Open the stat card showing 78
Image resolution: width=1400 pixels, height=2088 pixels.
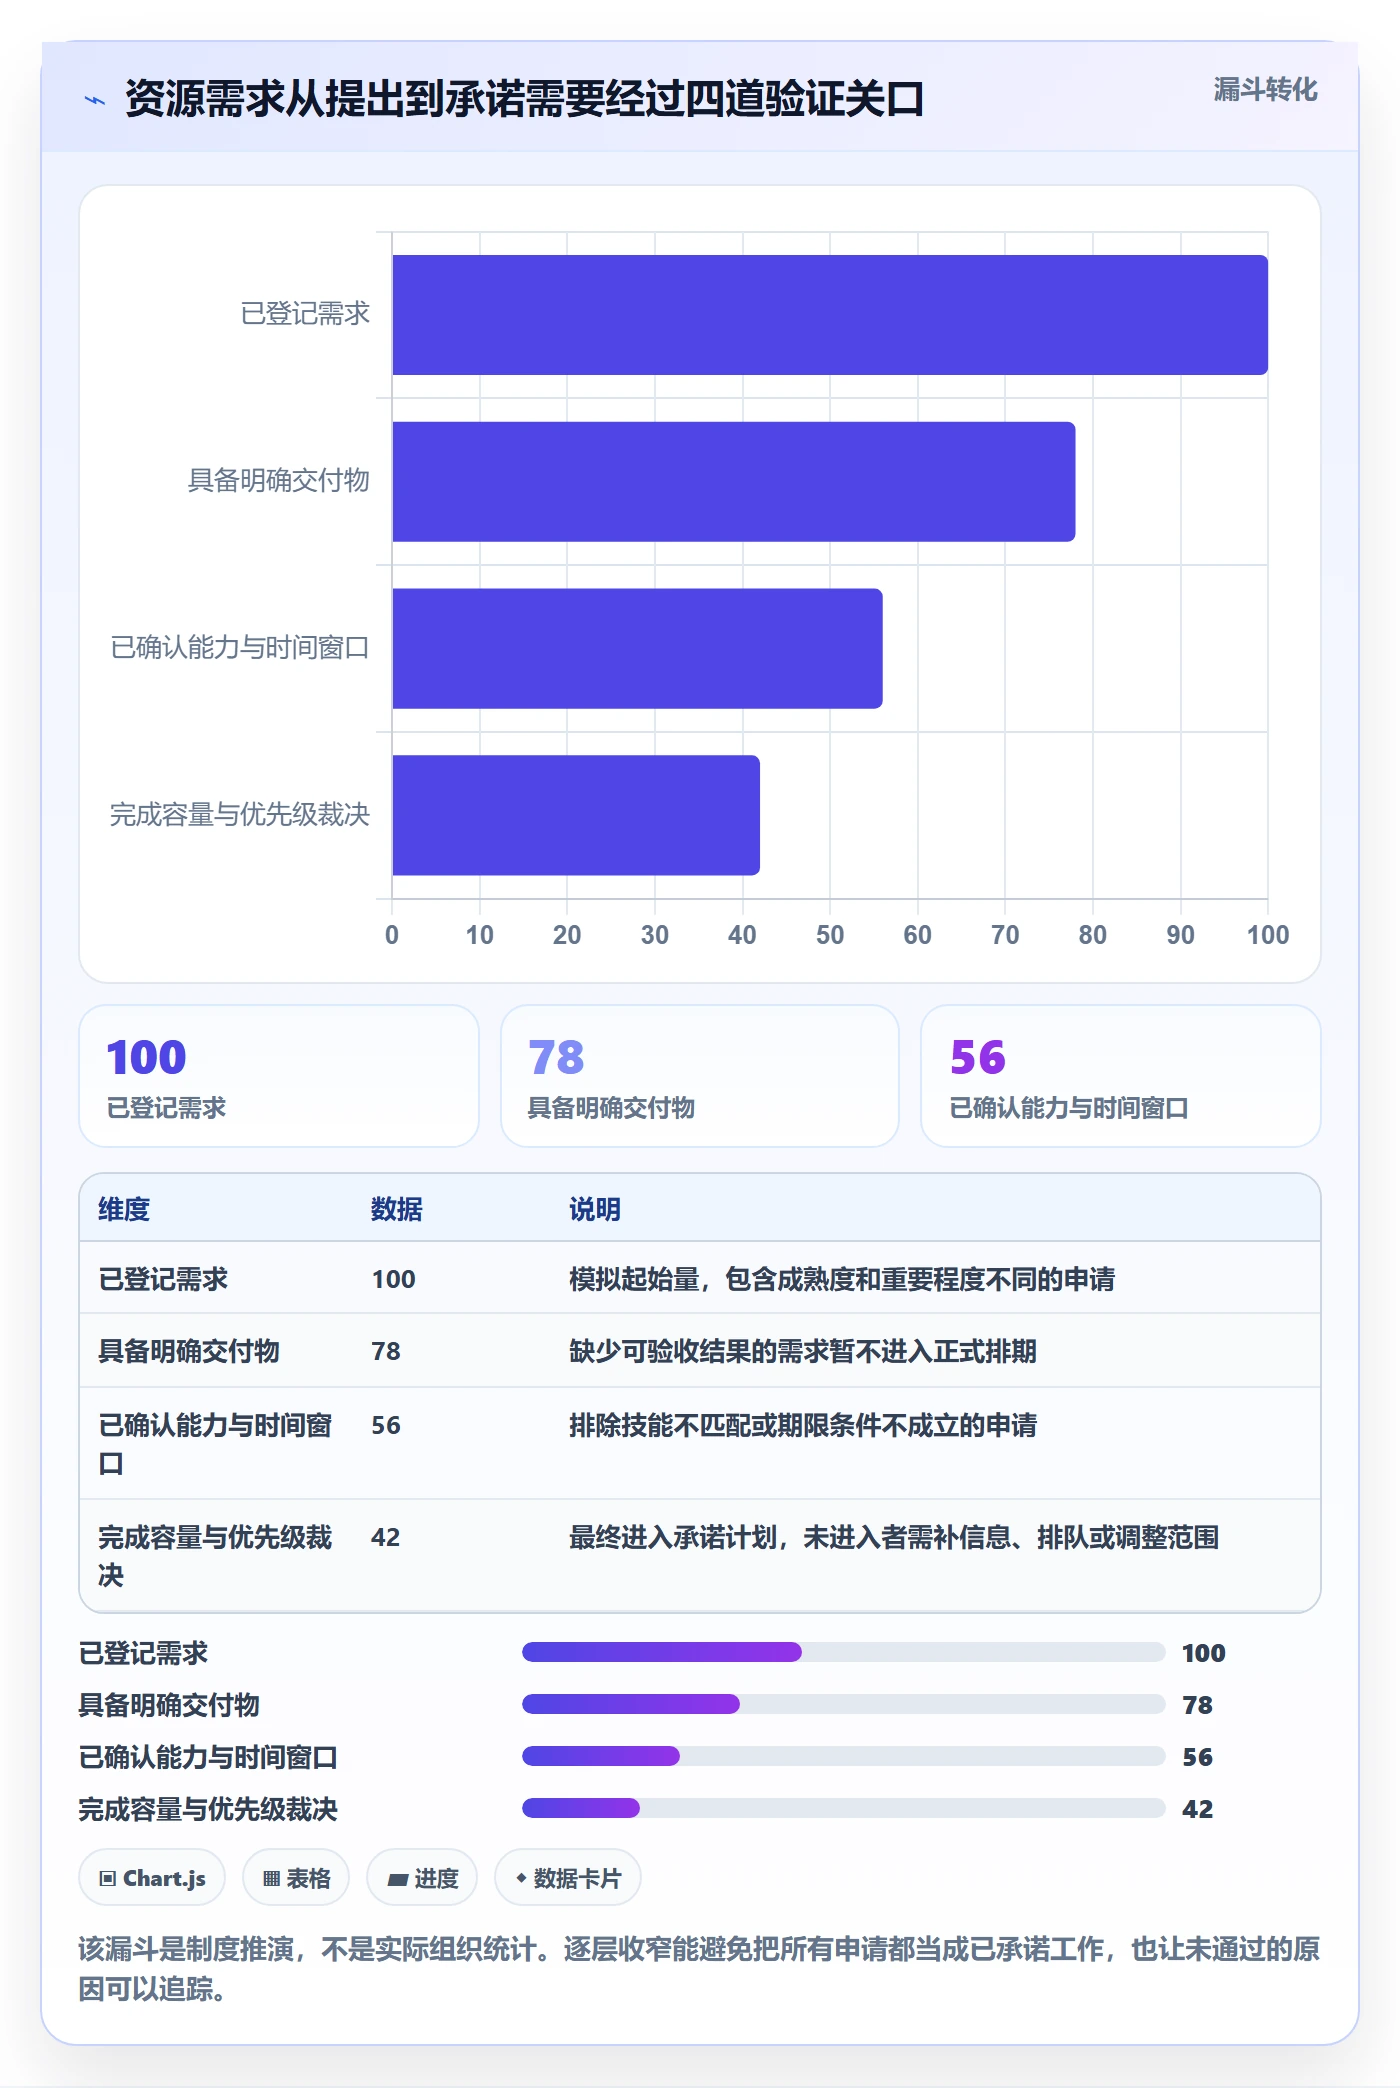tap(700, 1076)
